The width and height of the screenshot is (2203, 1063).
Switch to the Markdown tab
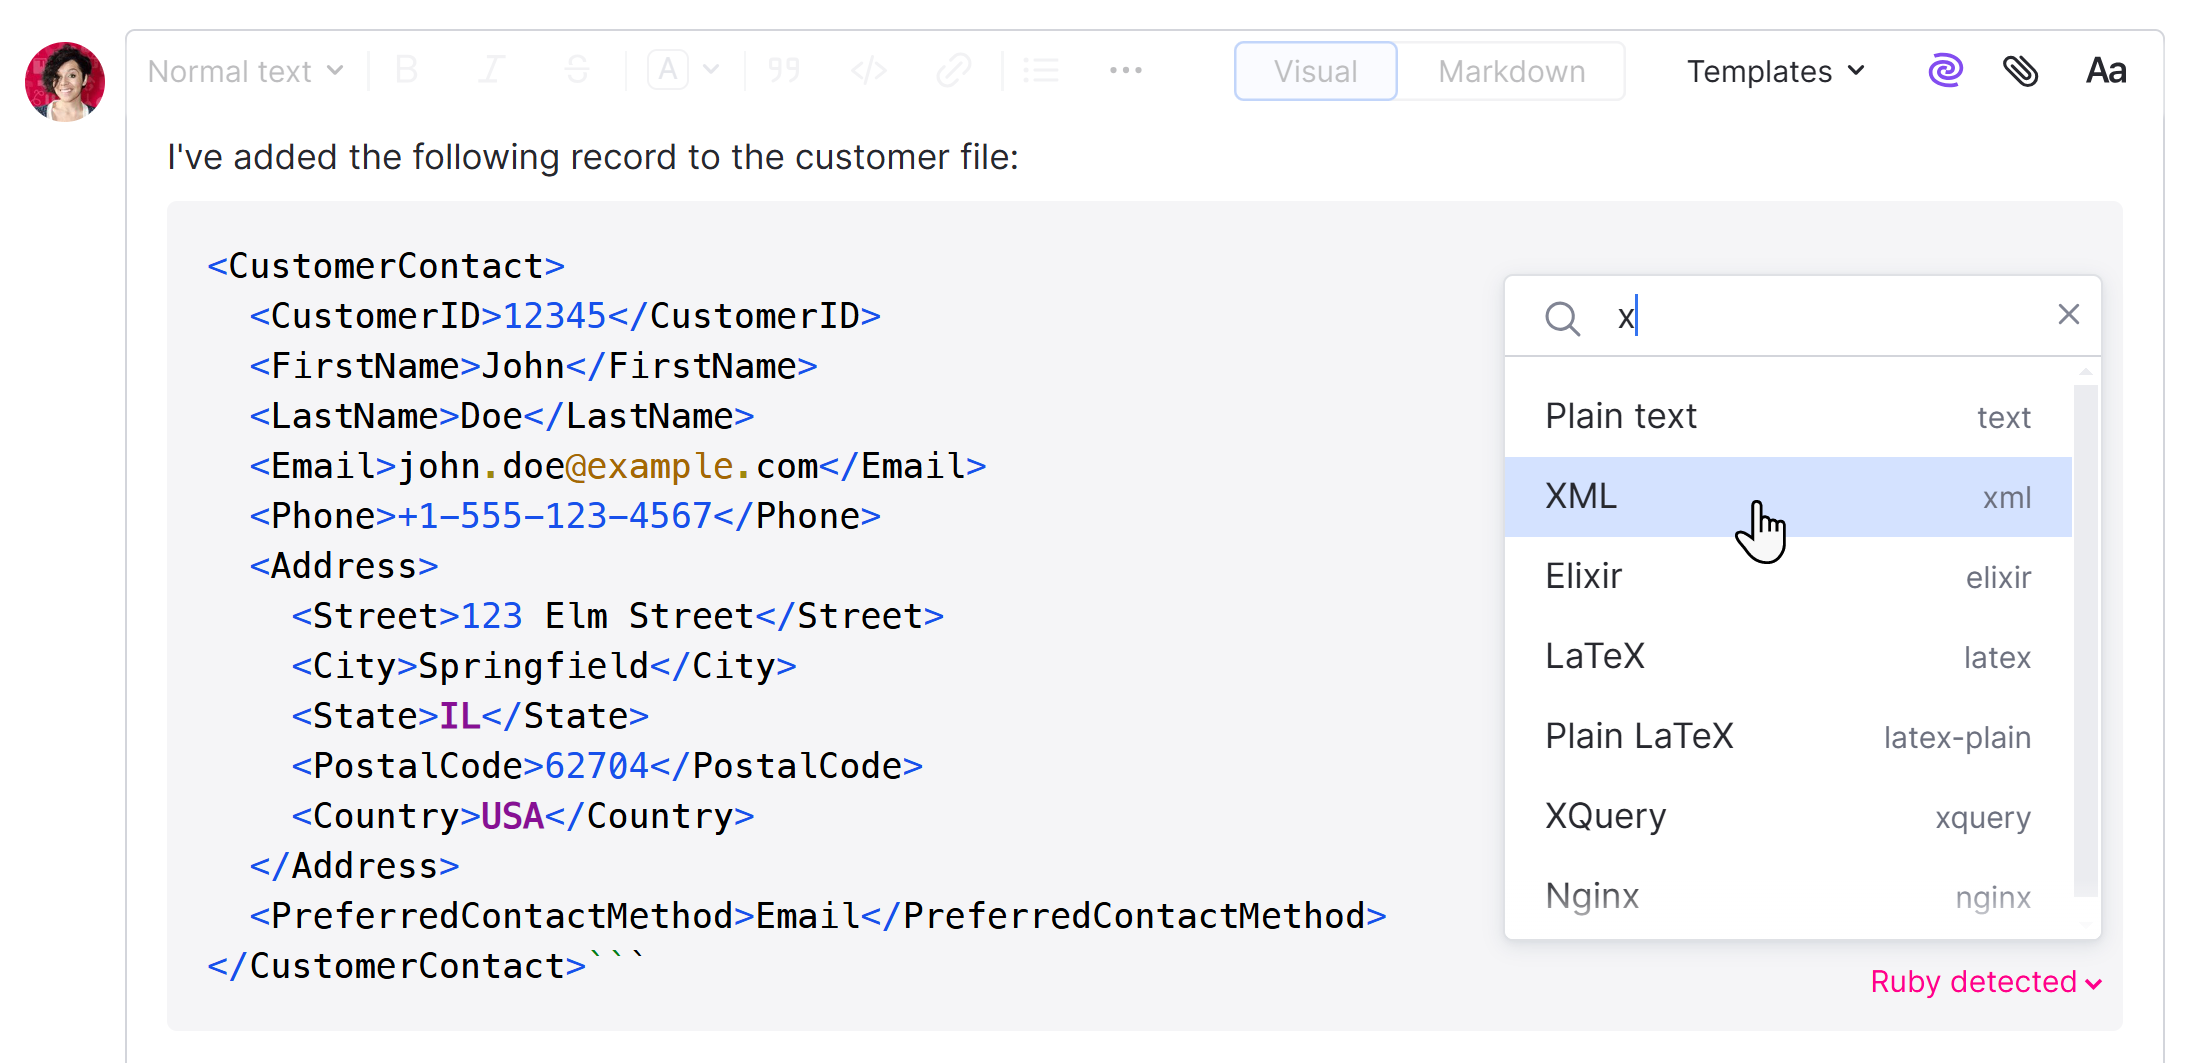pos(1511,71)
